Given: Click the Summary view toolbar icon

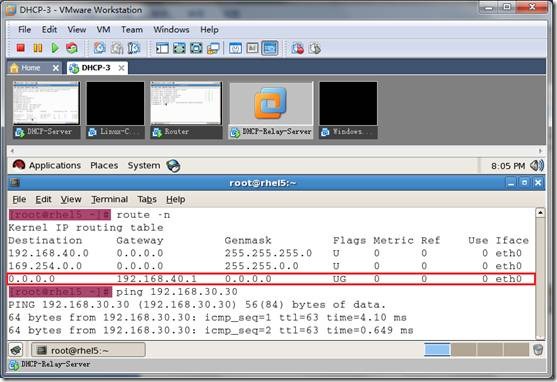Looking at the screenshot, I should coord(235,48).
